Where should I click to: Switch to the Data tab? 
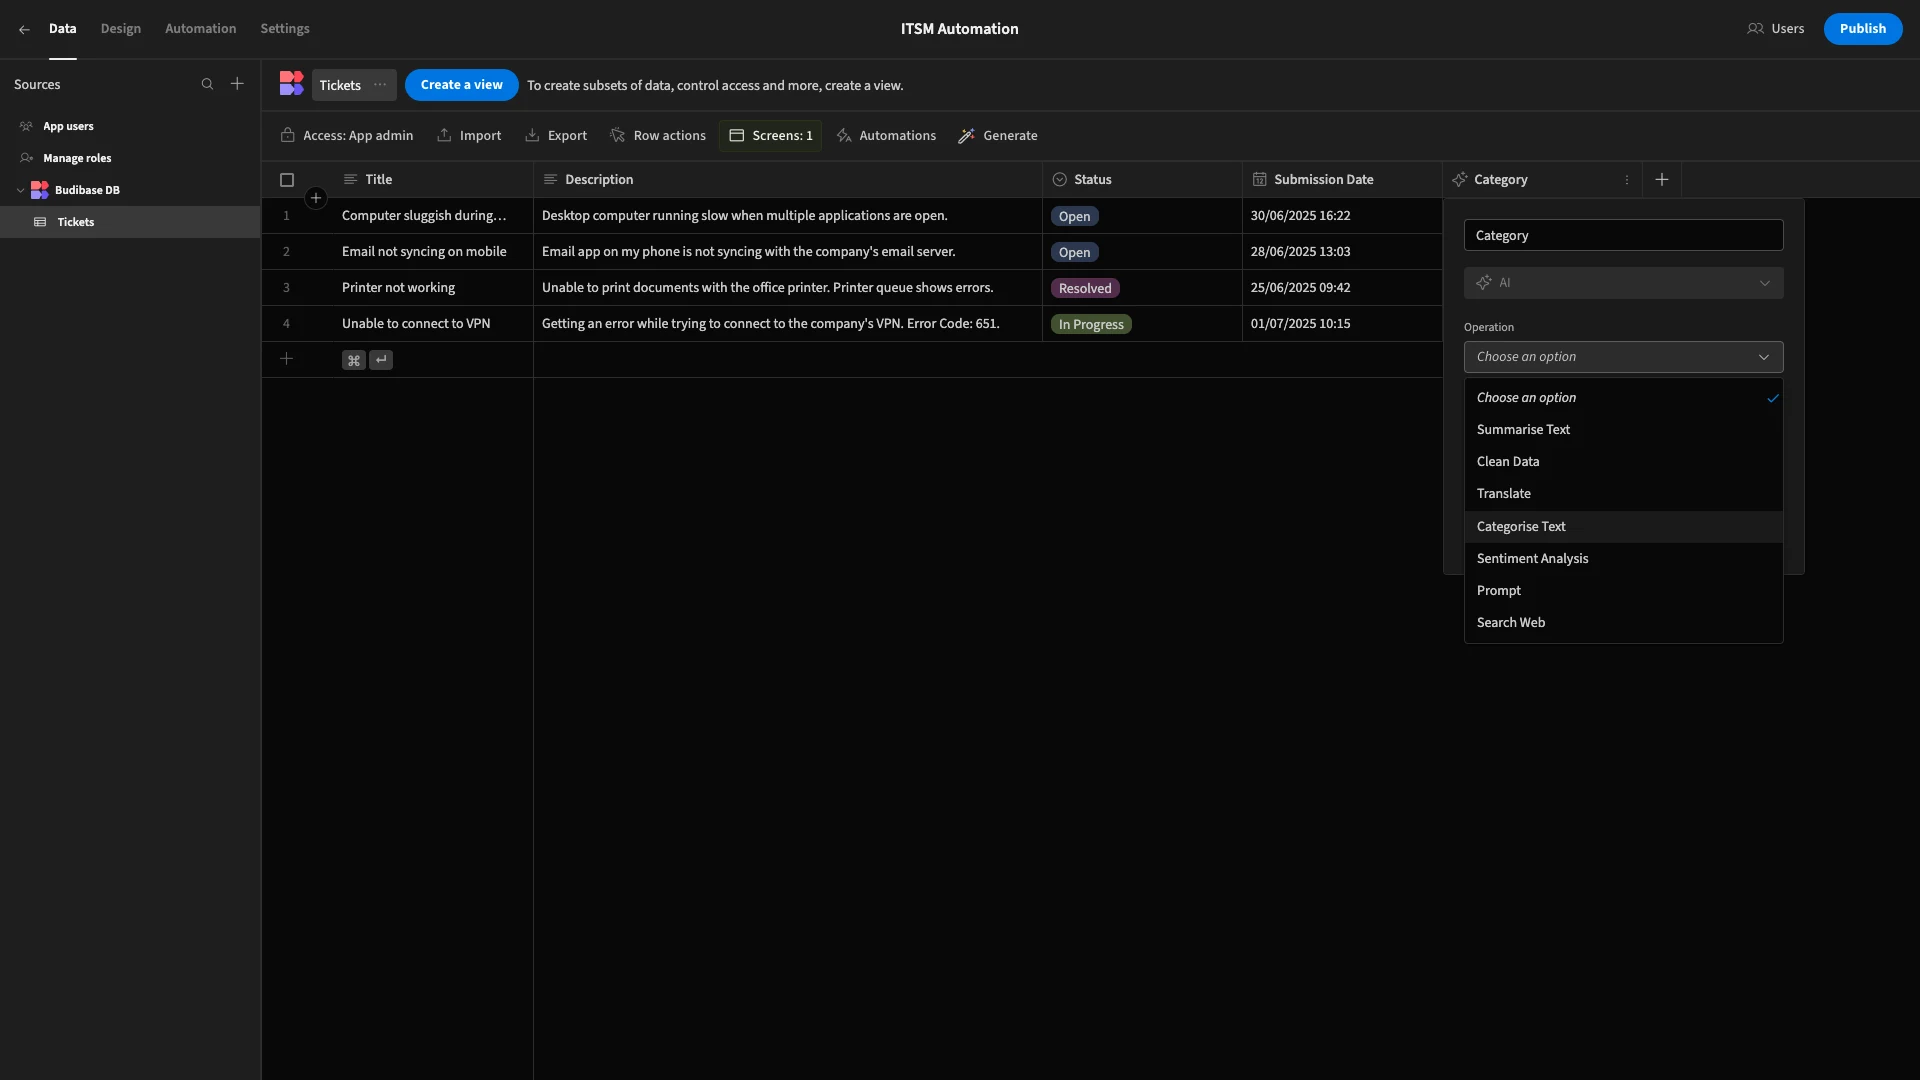click(62, 29)
